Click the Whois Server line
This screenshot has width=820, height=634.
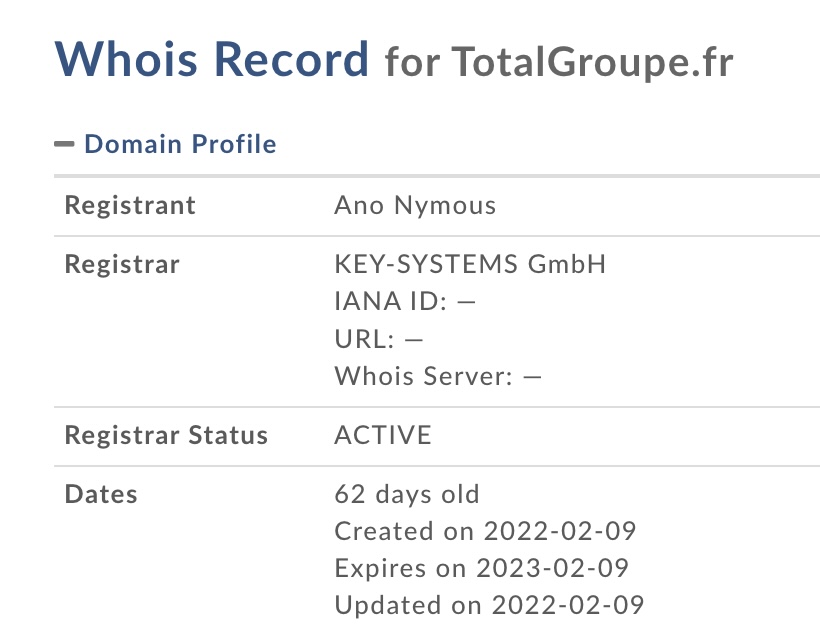(x=438, y=376)
